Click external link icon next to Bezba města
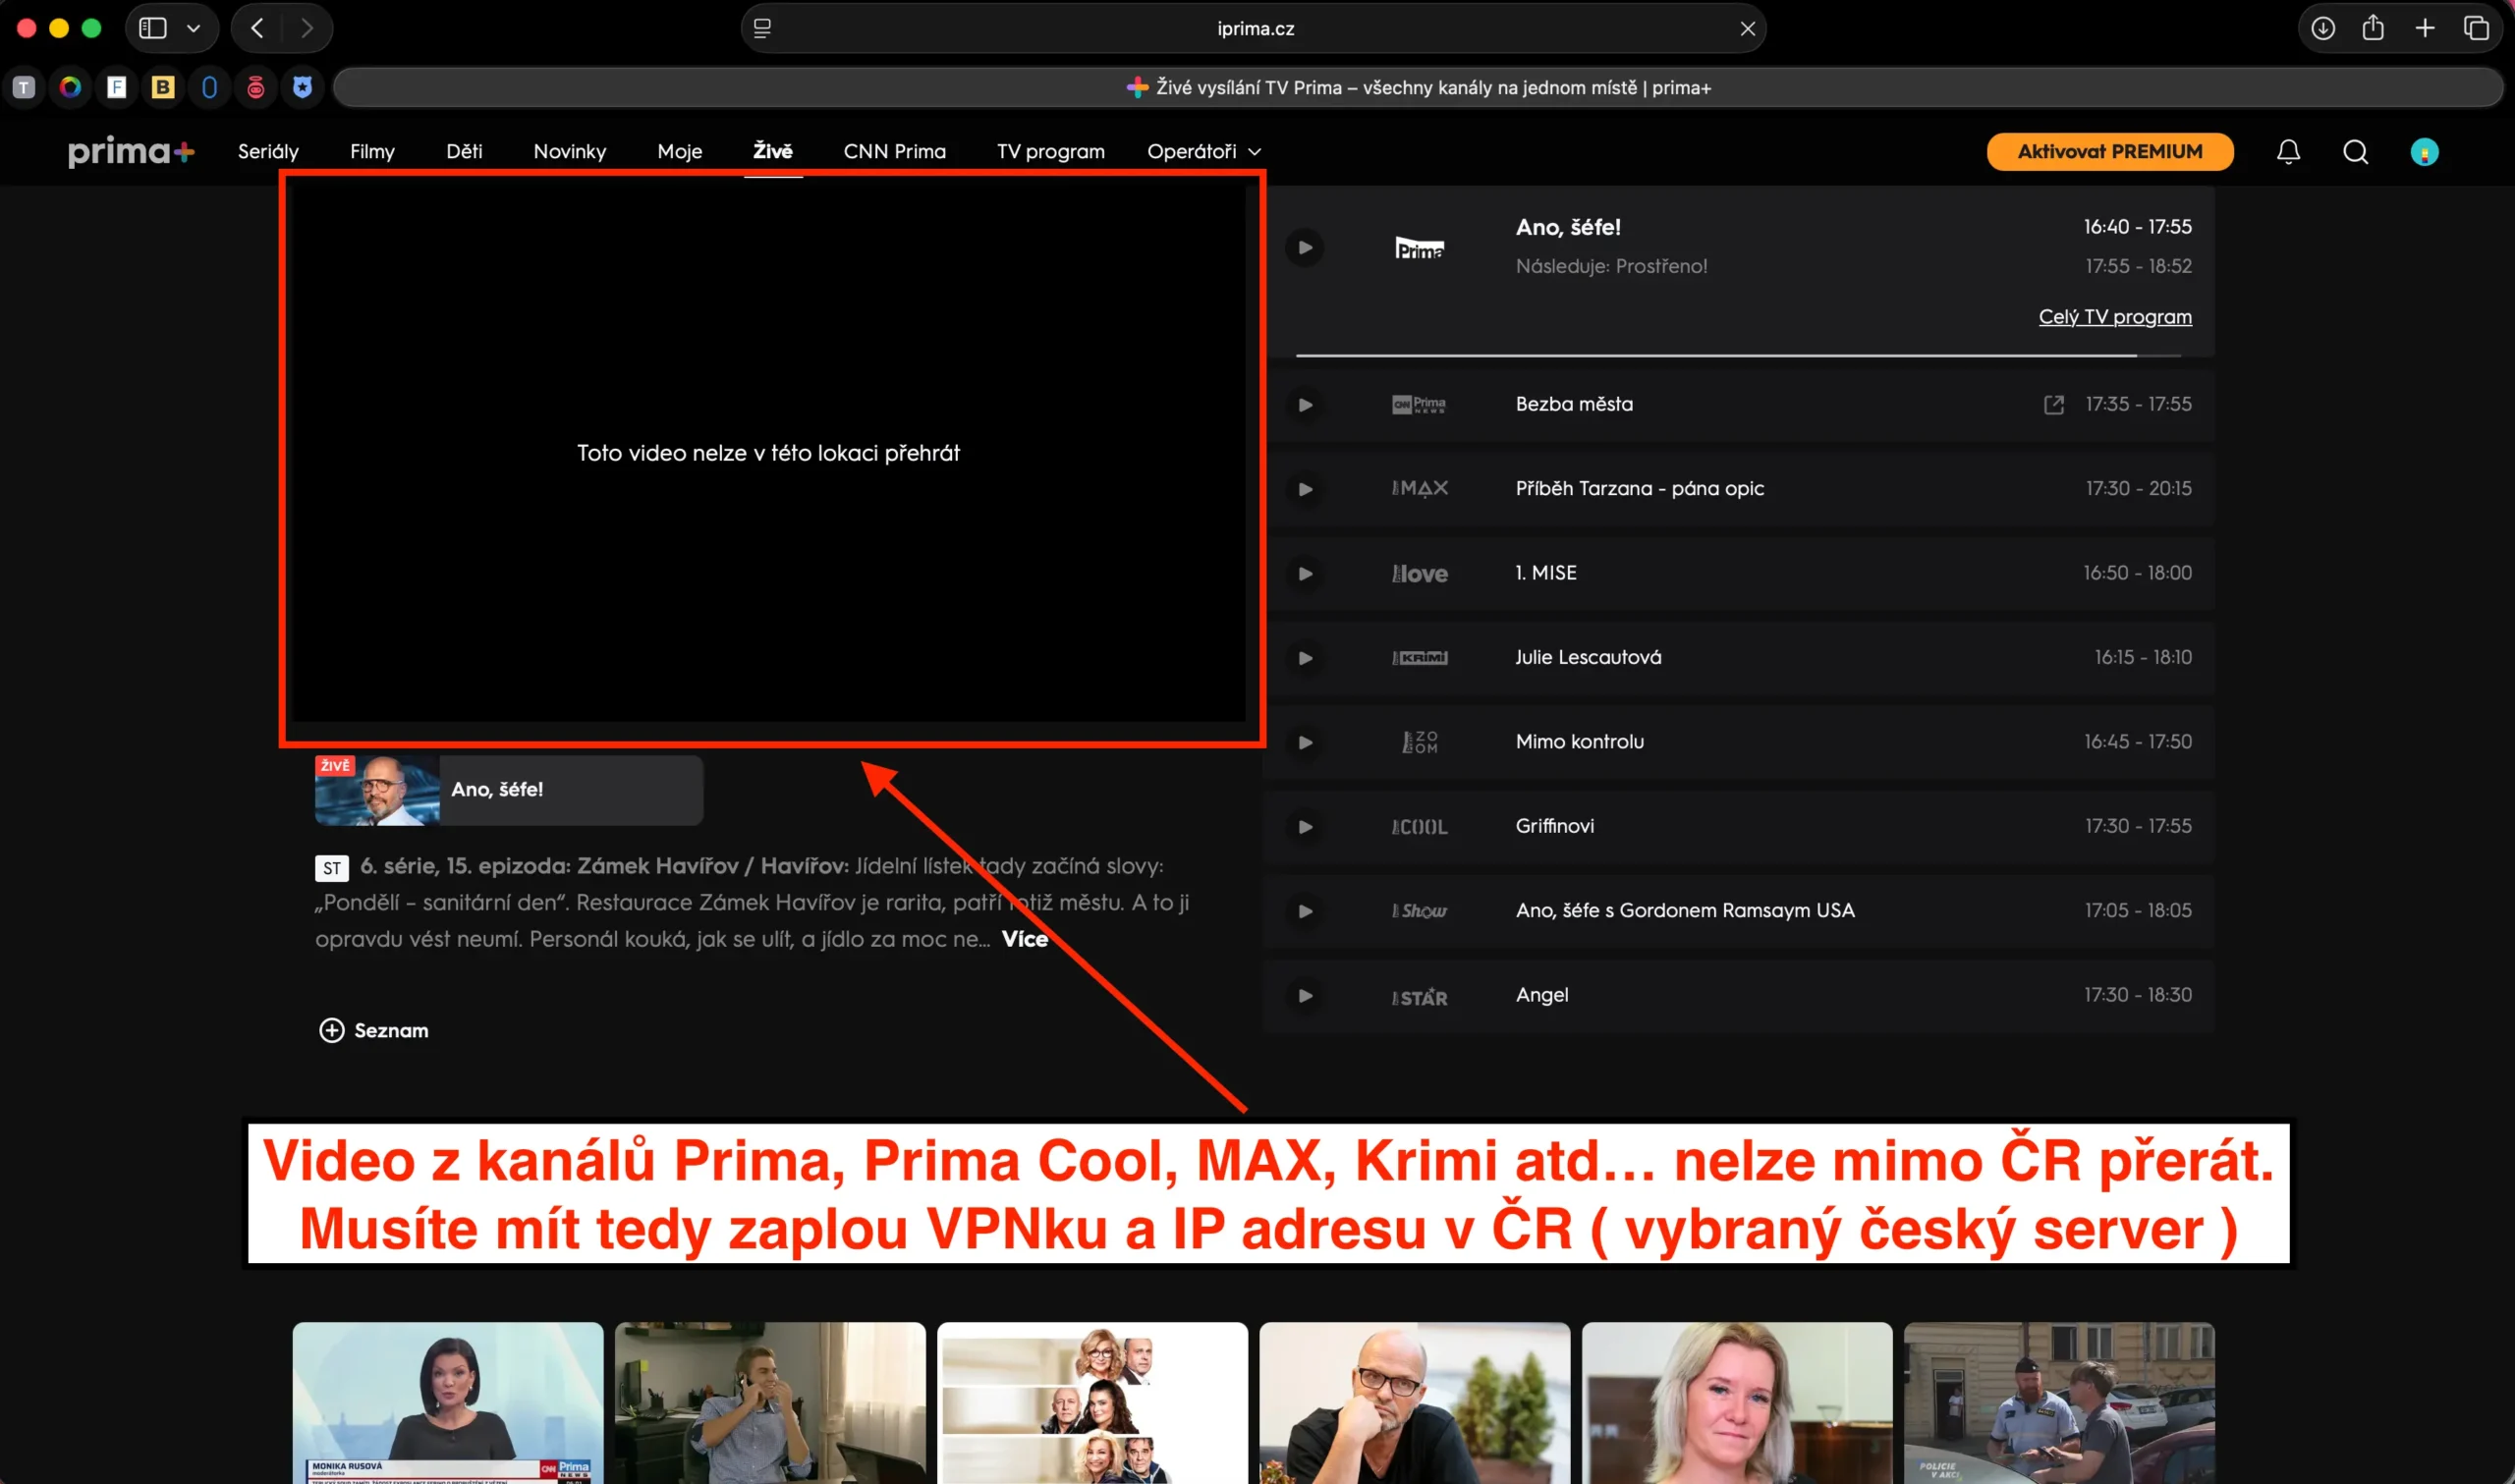 [2053, 405]
